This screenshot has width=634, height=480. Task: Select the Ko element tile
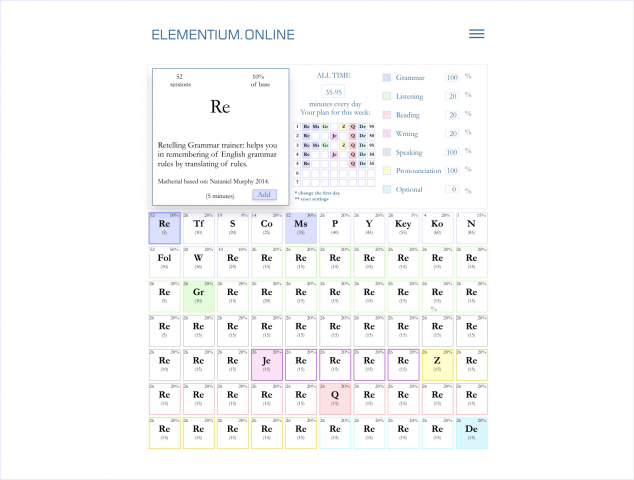click(437, 228)
